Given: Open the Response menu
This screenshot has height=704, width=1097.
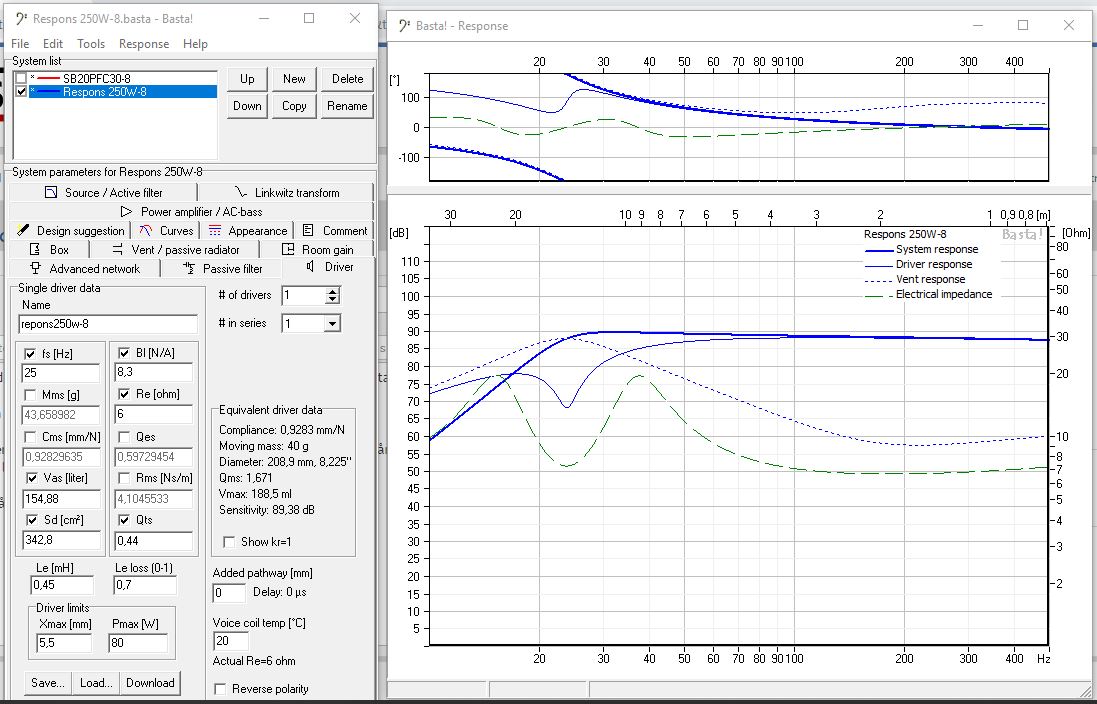Looking at the screenshot, I should (x=144, y=44).
